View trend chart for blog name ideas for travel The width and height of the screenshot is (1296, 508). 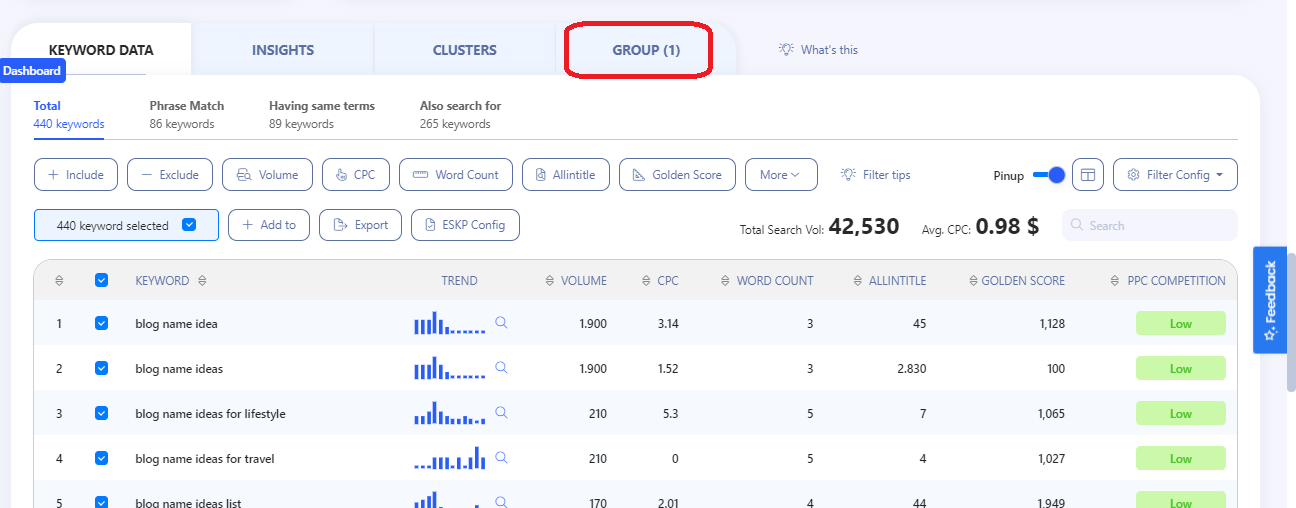coord(450,457)
